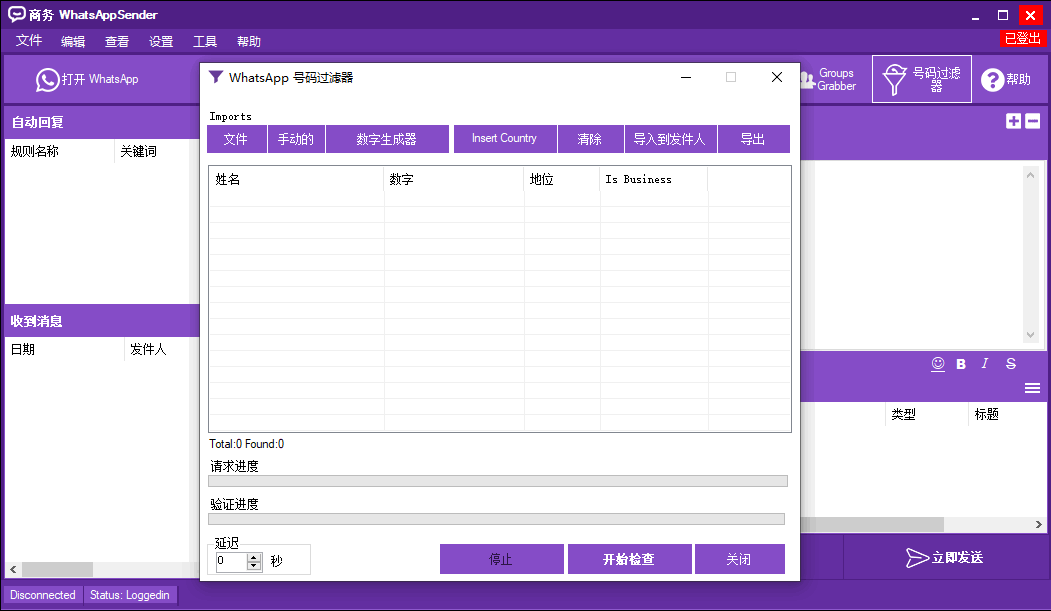Select the 号码过滤器 funnel toolbar button

pos(922,79)
